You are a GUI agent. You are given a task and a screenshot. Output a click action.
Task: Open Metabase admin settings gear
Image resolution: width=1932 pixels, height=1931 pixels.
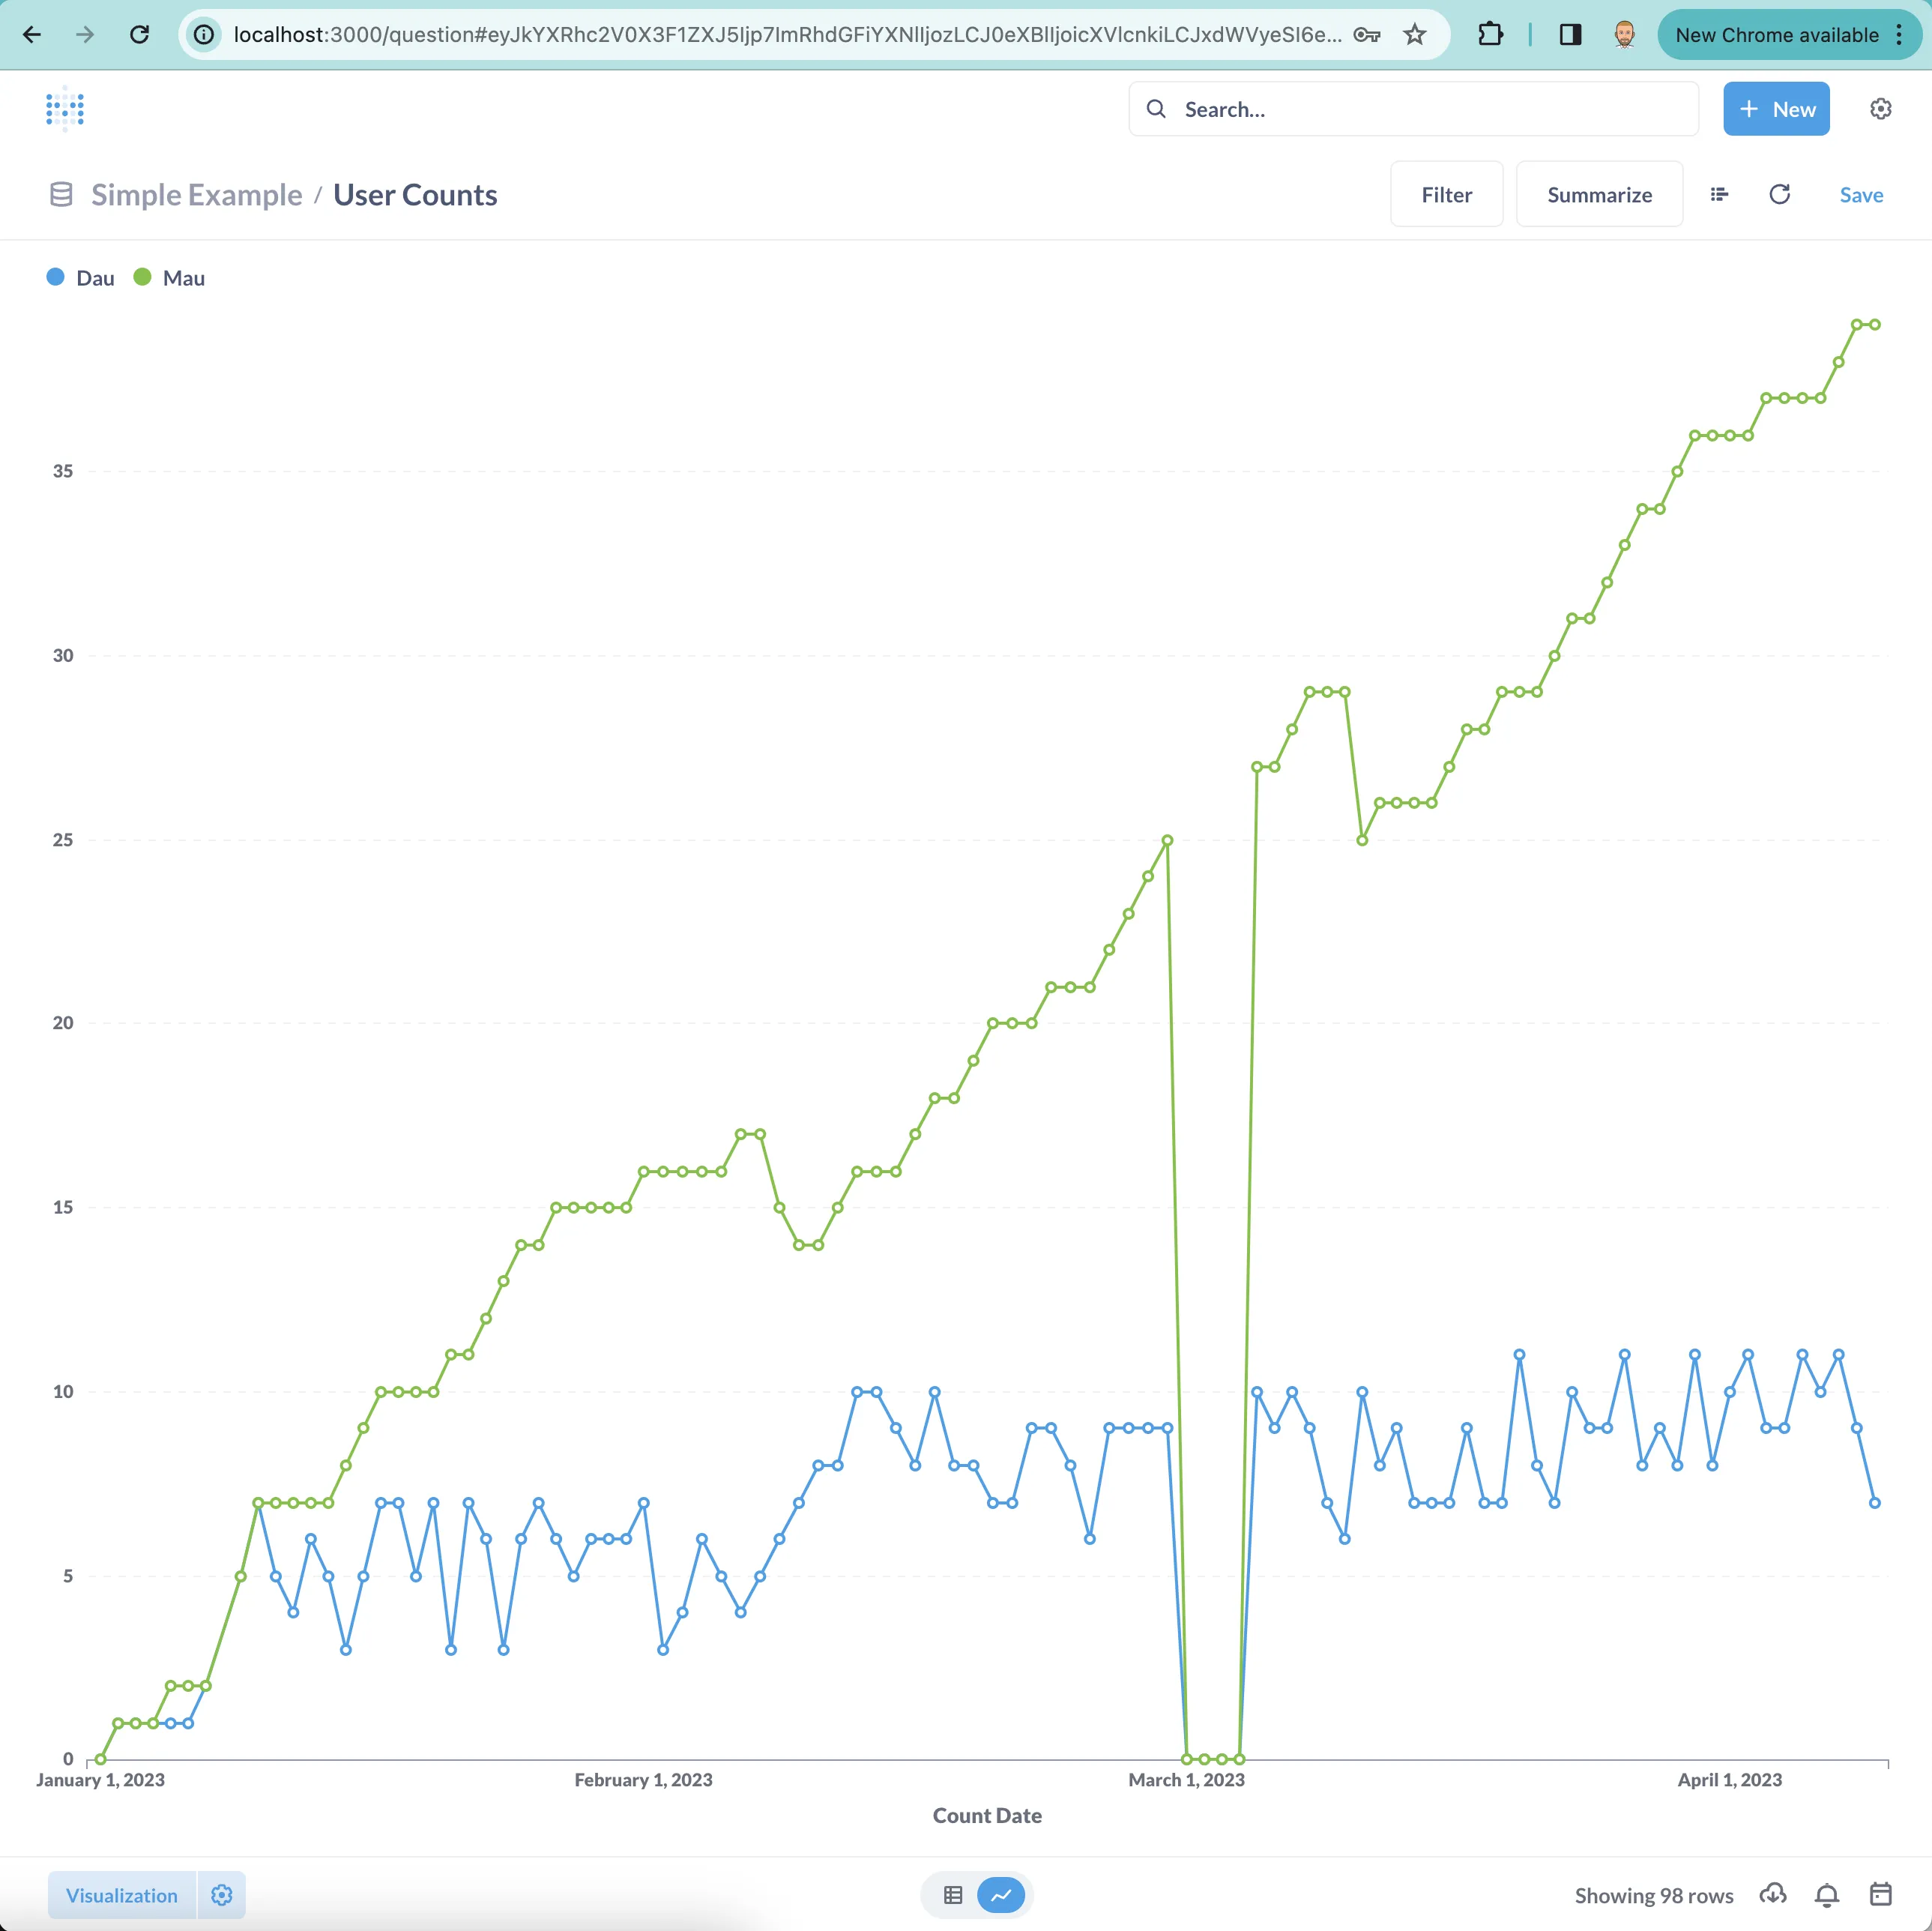[x=1882, y=109]
